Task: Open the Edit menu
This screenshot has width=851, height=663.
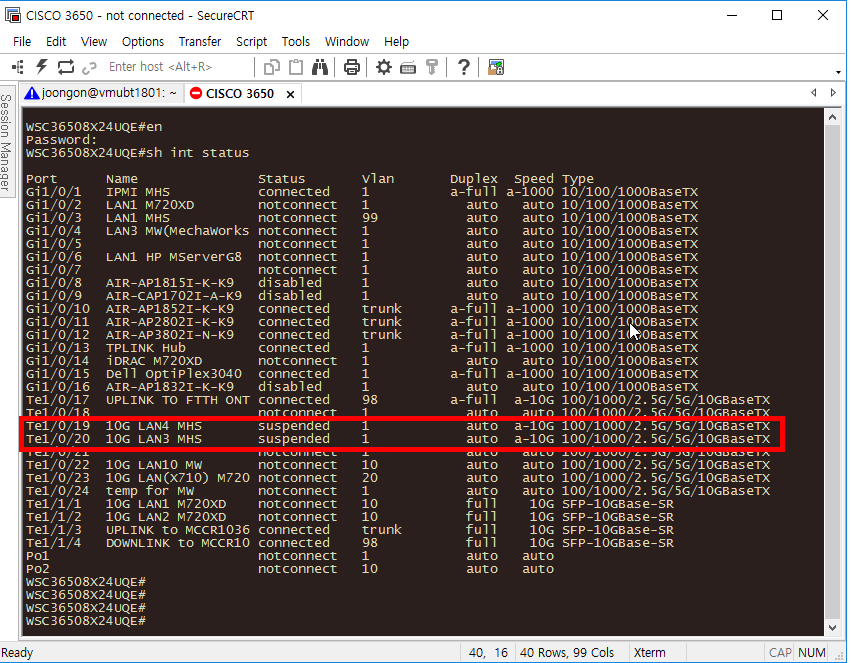Action: point(56,42)
